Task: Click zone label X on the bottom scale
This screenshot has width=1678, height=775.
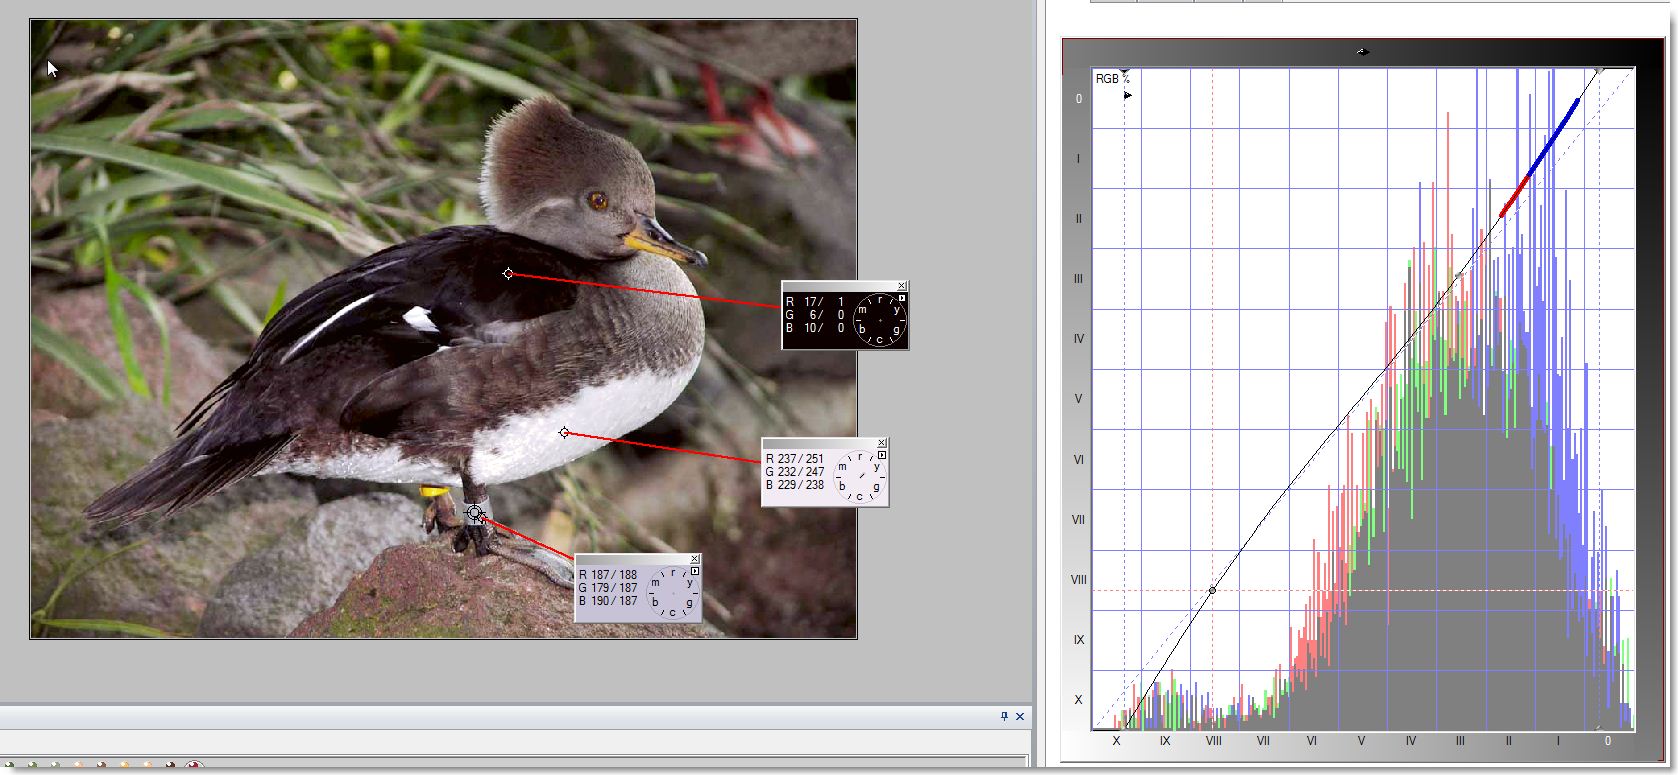Action: pos(1116,741)
